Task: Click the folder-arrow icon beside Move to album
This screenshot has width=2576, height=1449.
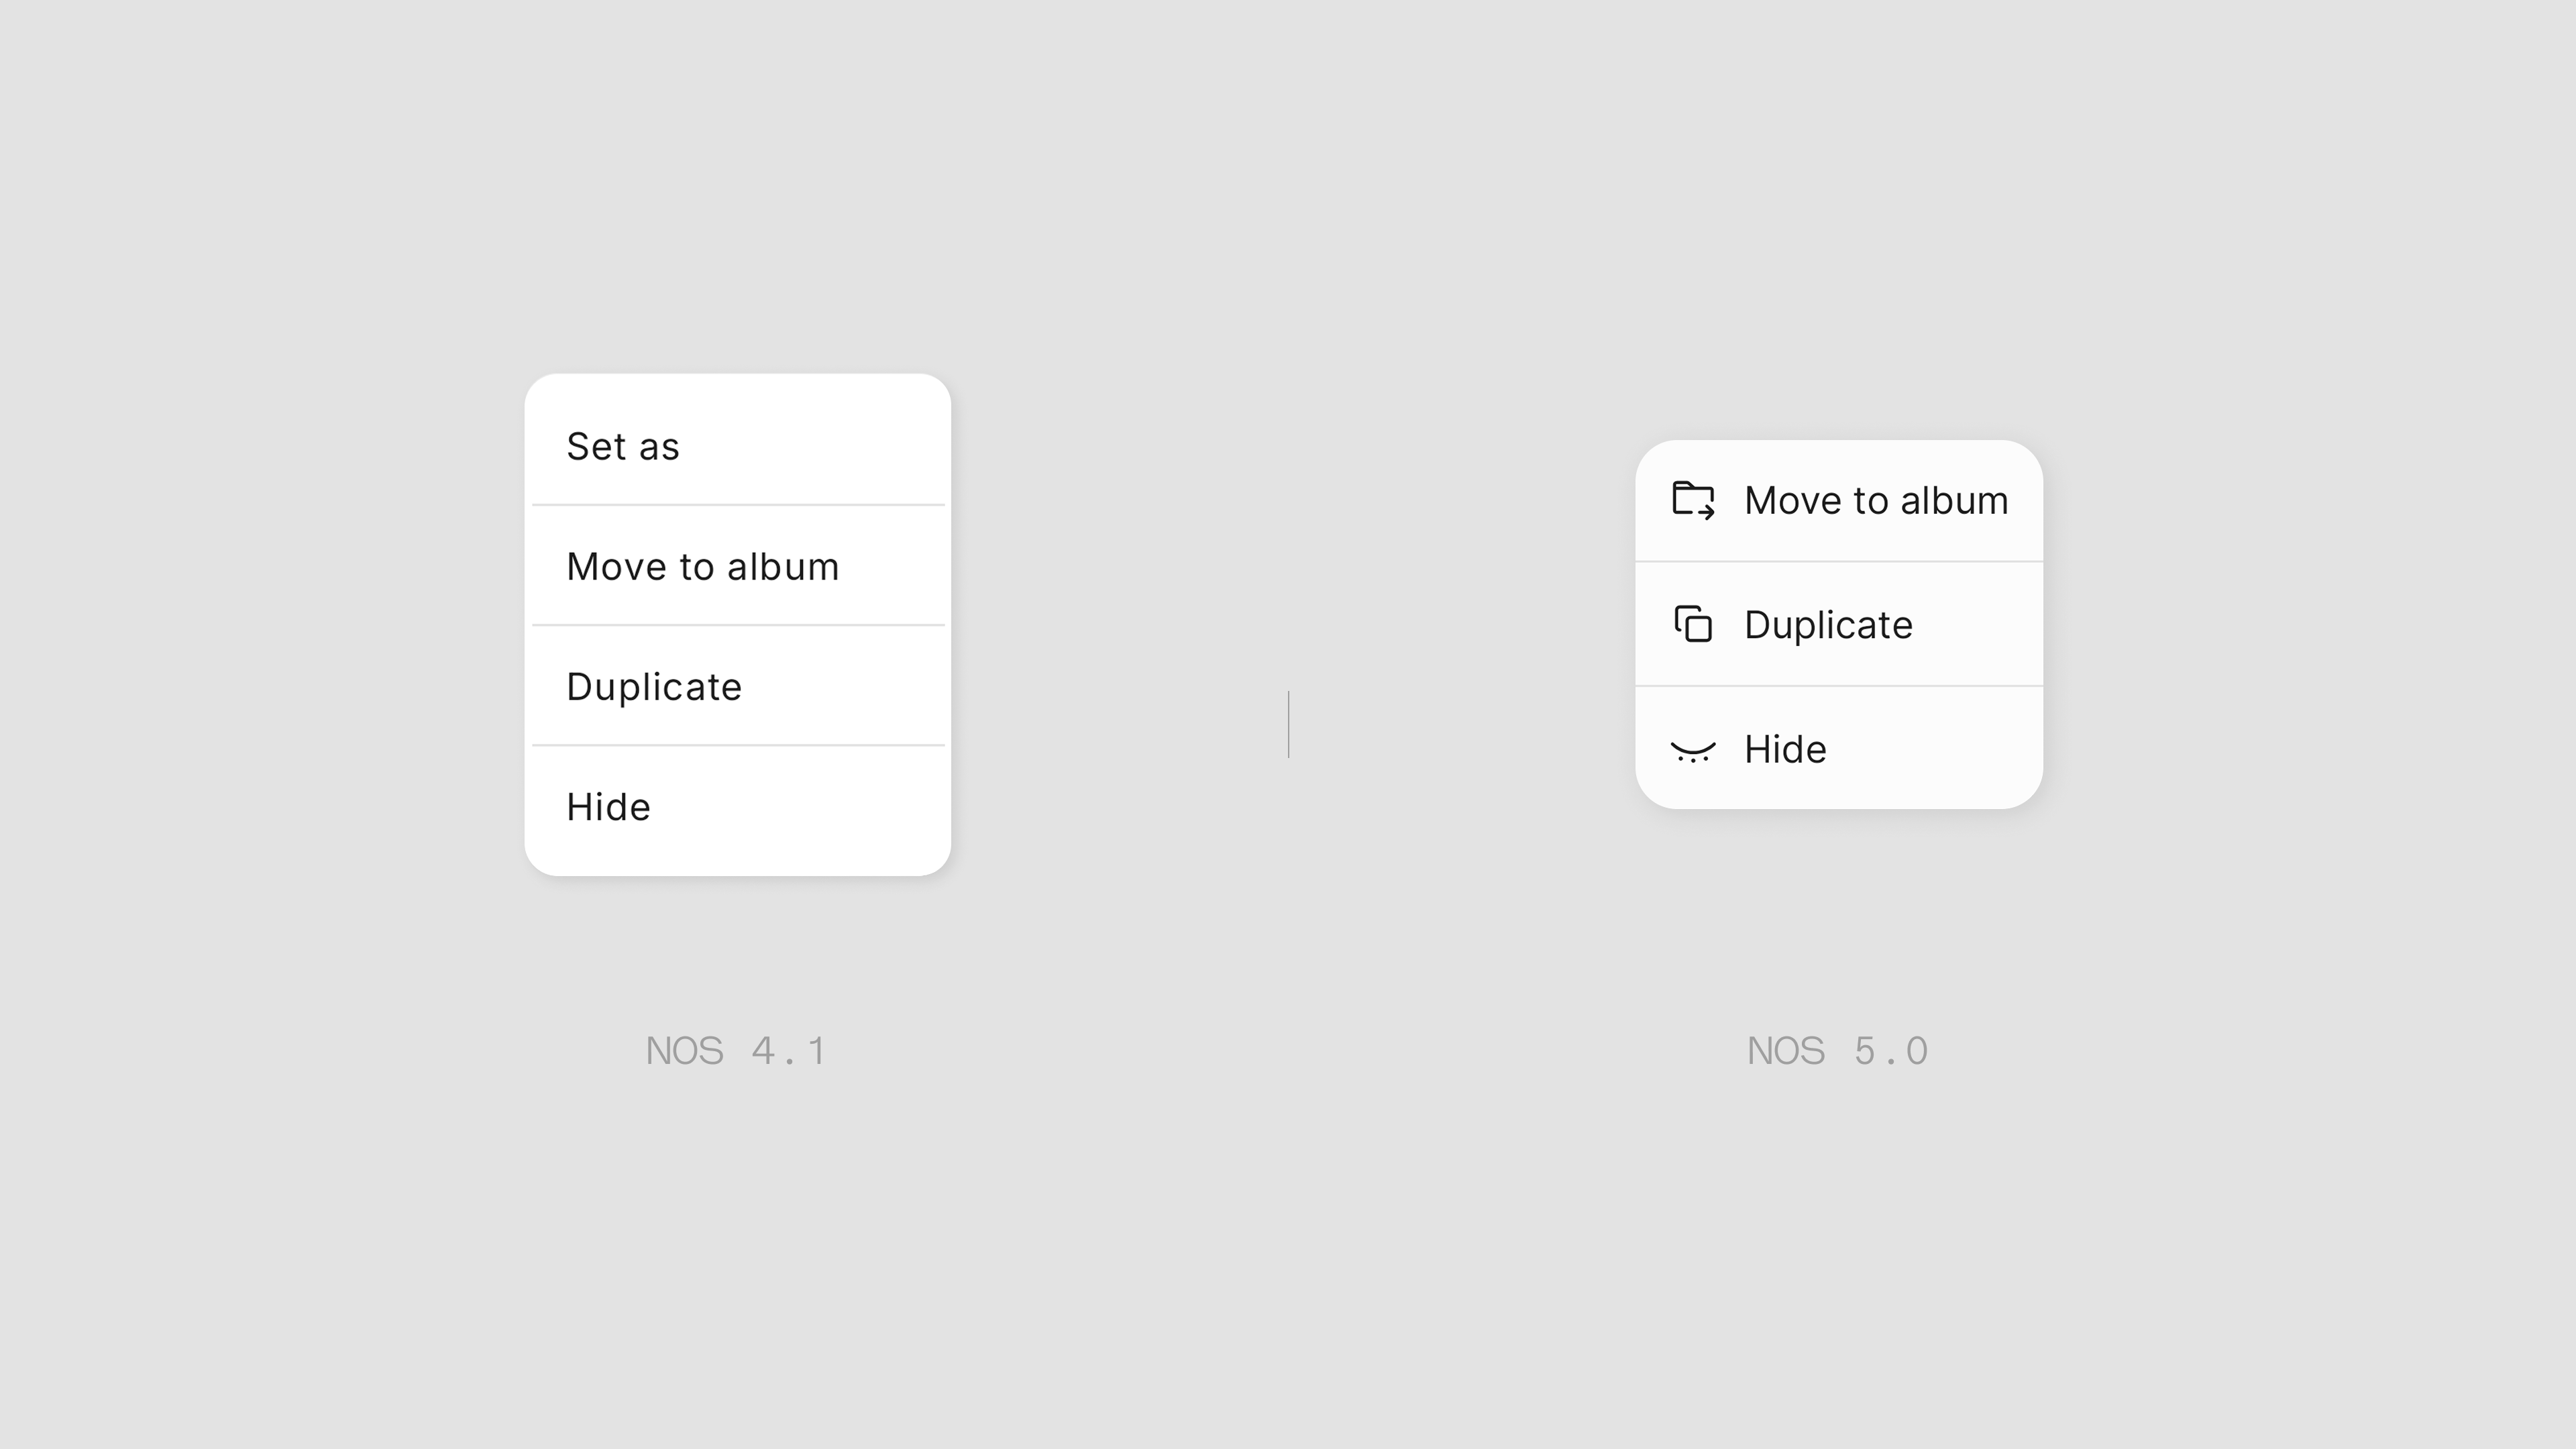Action: (x=1693, y=500)
